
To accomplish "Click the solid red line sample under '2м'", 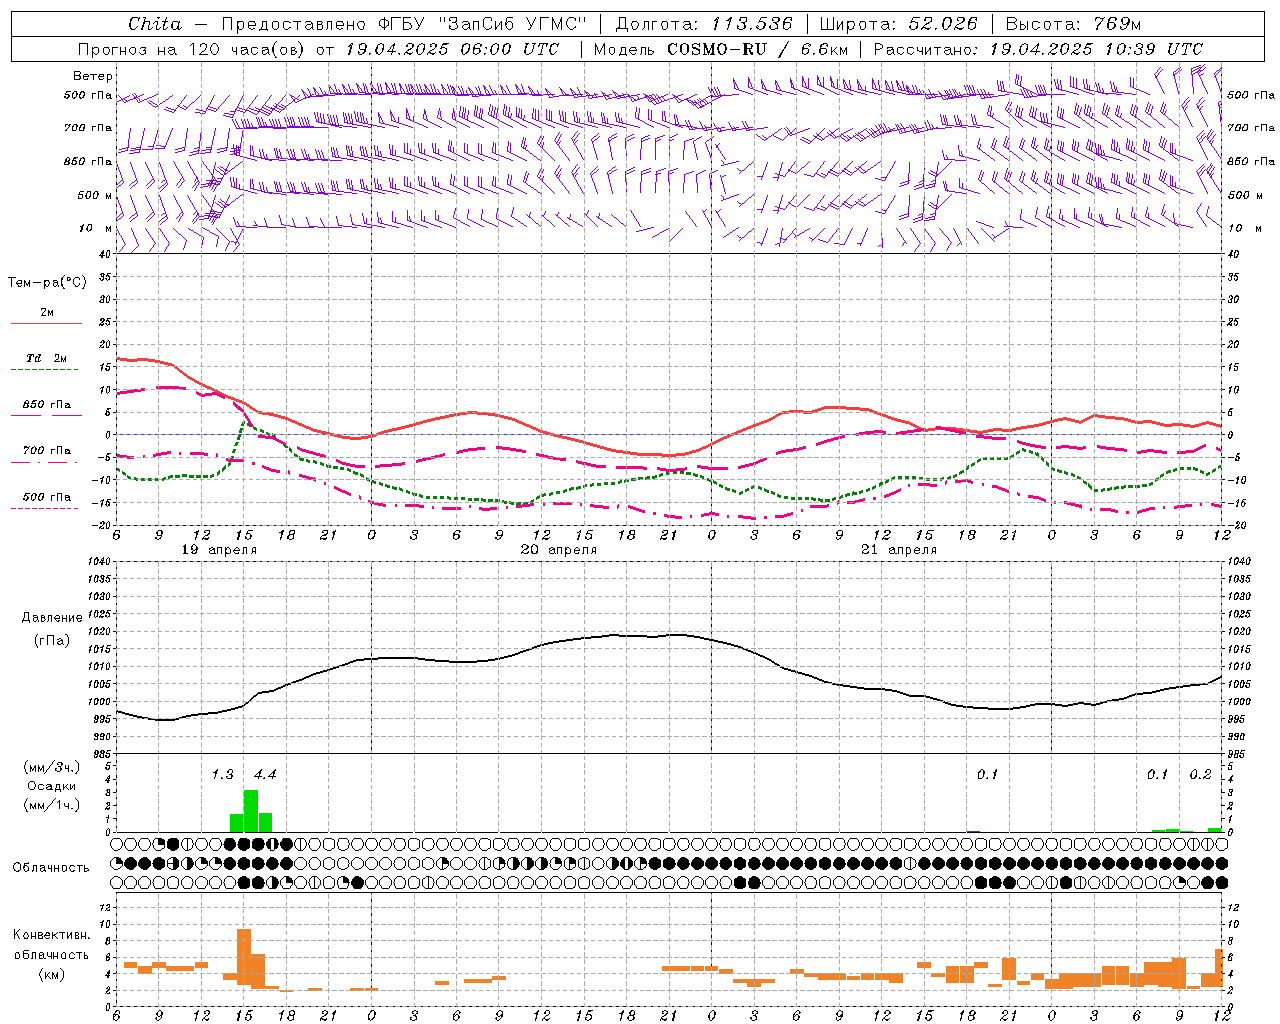I will pyautogui.click(x=46, y=324).
